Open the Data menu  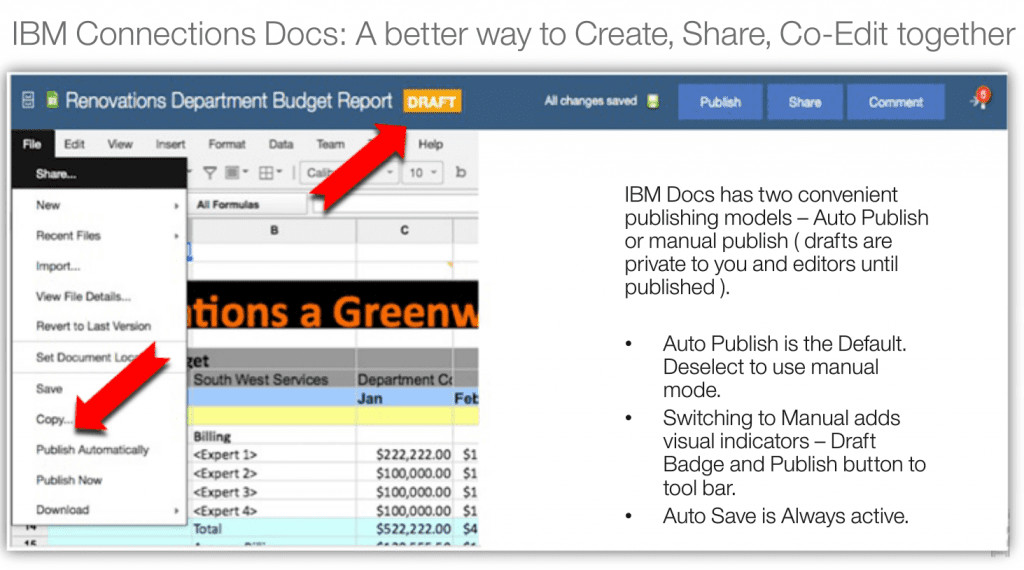tap(281, 144)
